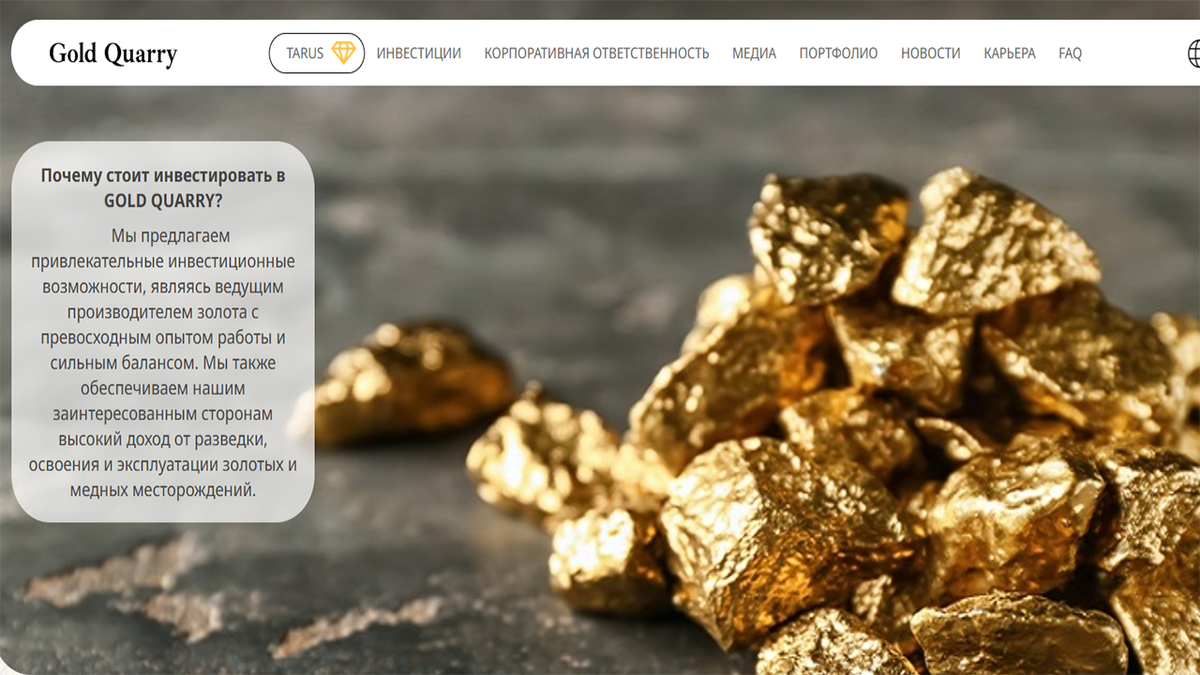
Task: Navigate to НОВОСТИ page
Action: pyautogui.click(x=930, y=53)
